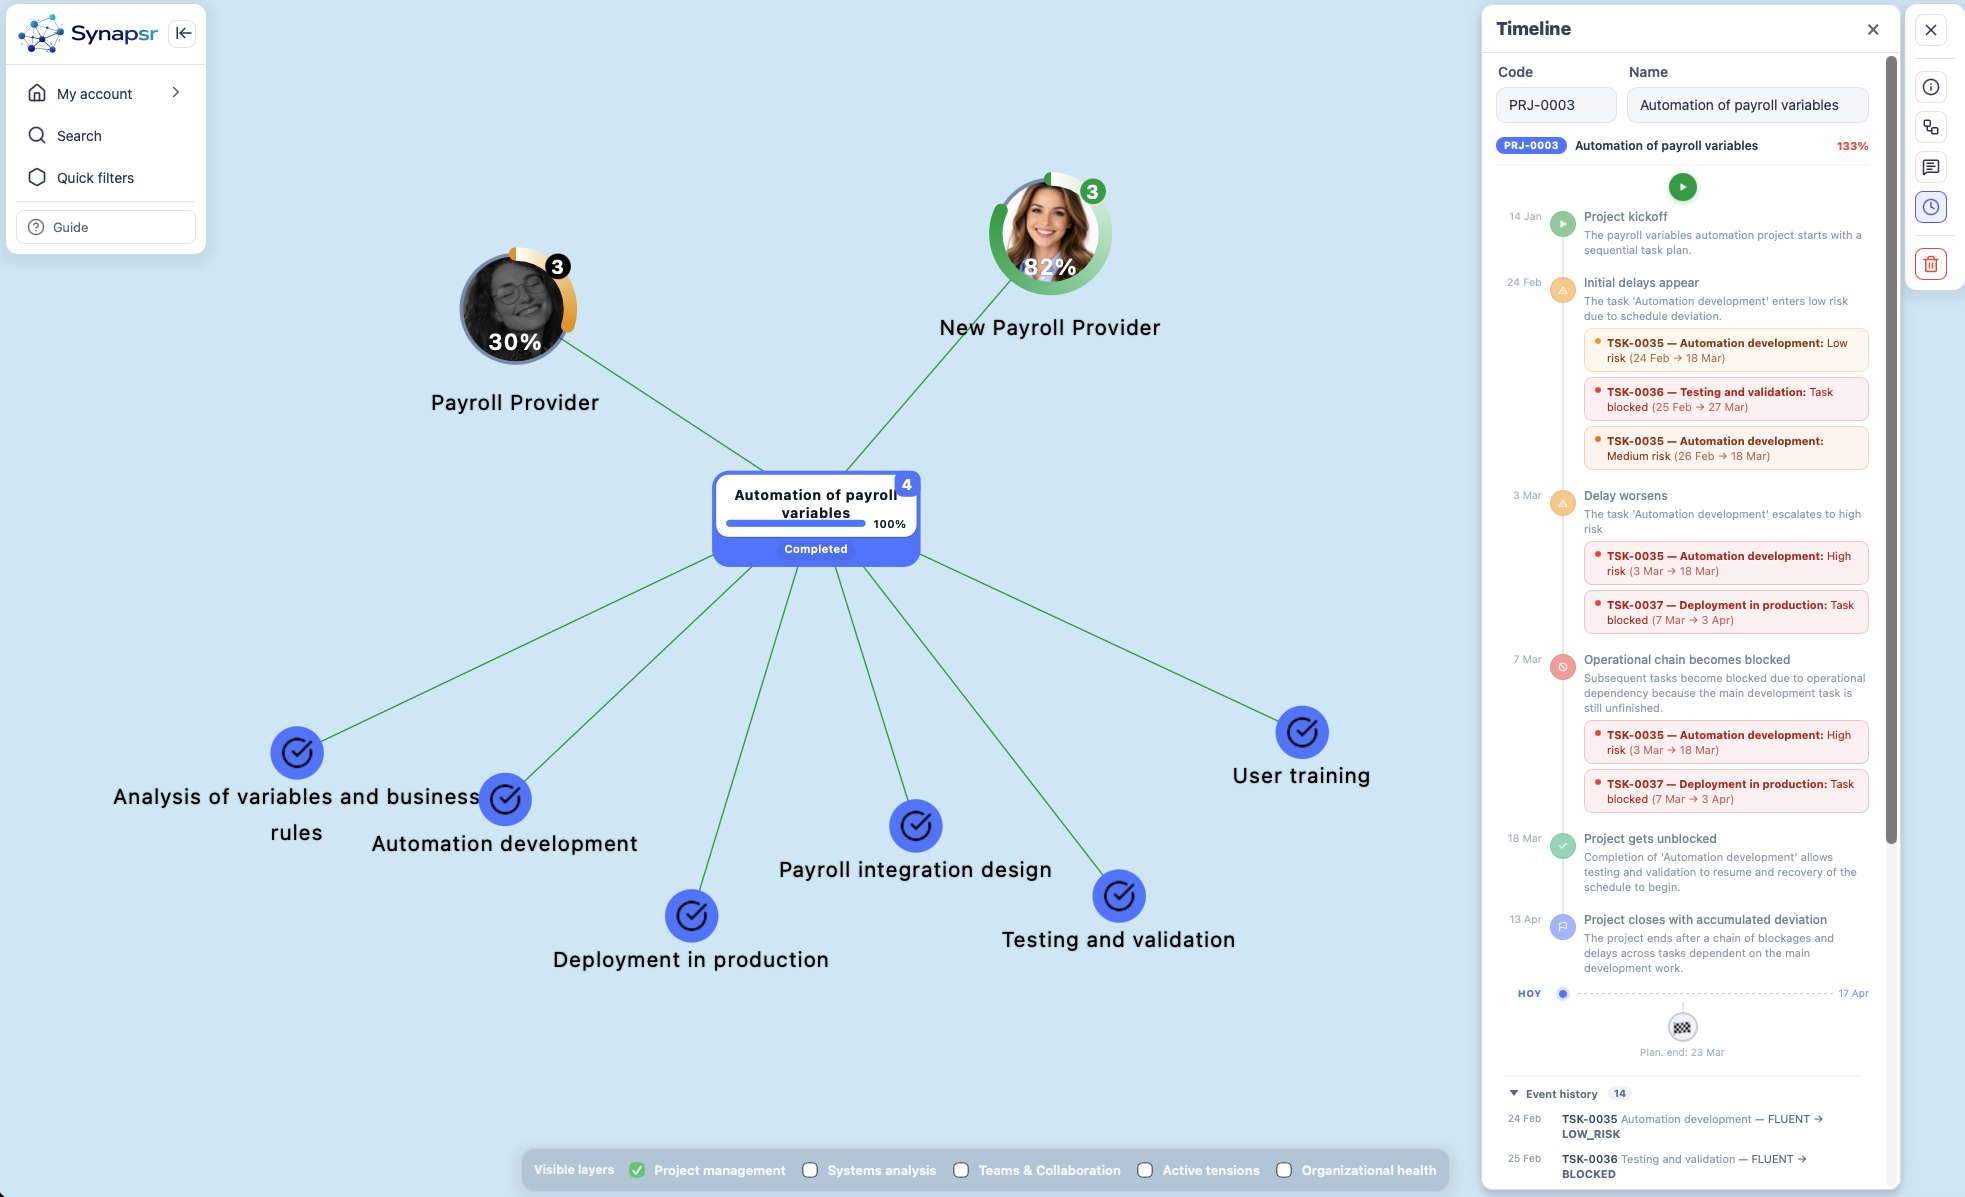Viewport: 1965px width, 1197px height.
Task: Open the project info panel
Action: [1932, 87]
